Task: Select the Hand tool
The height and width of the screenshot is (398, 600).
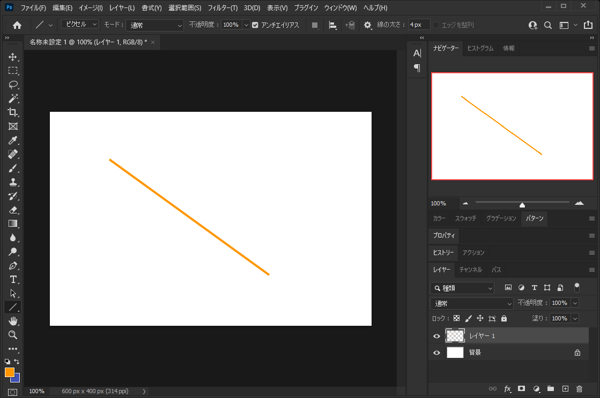Action: click(13, 321)
